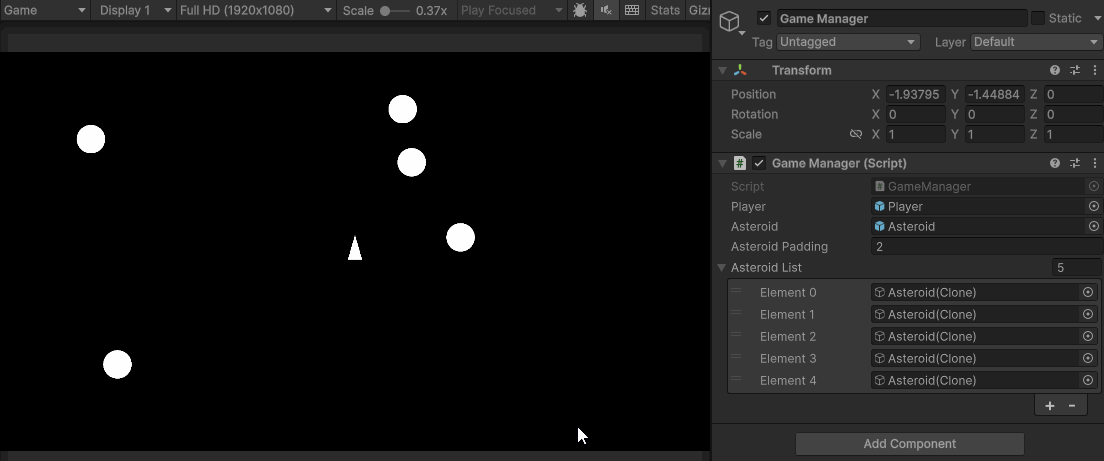Open object picker for Element 4
This screenshot has width=1104, height=461.
click(x=1088, y=380)
